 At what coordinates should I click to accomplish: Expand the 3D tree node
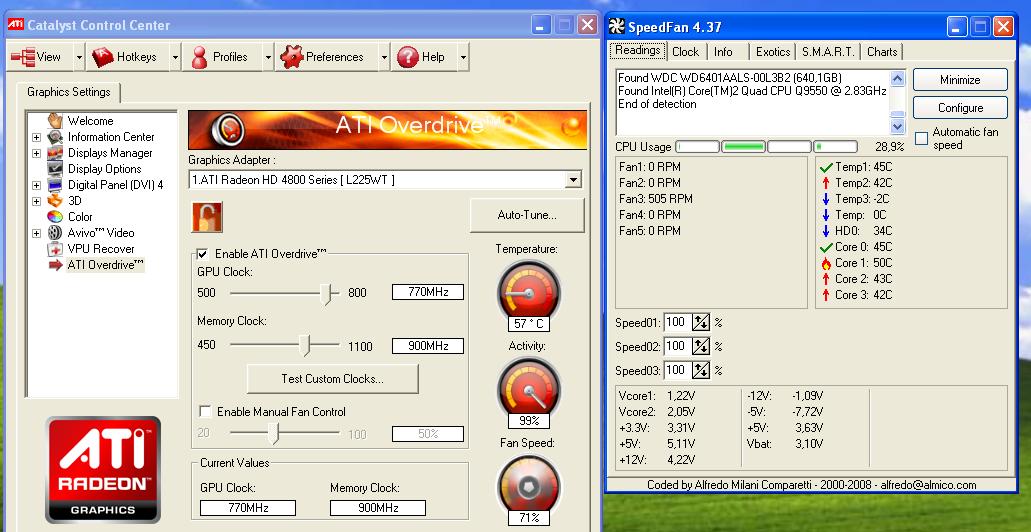36,201
